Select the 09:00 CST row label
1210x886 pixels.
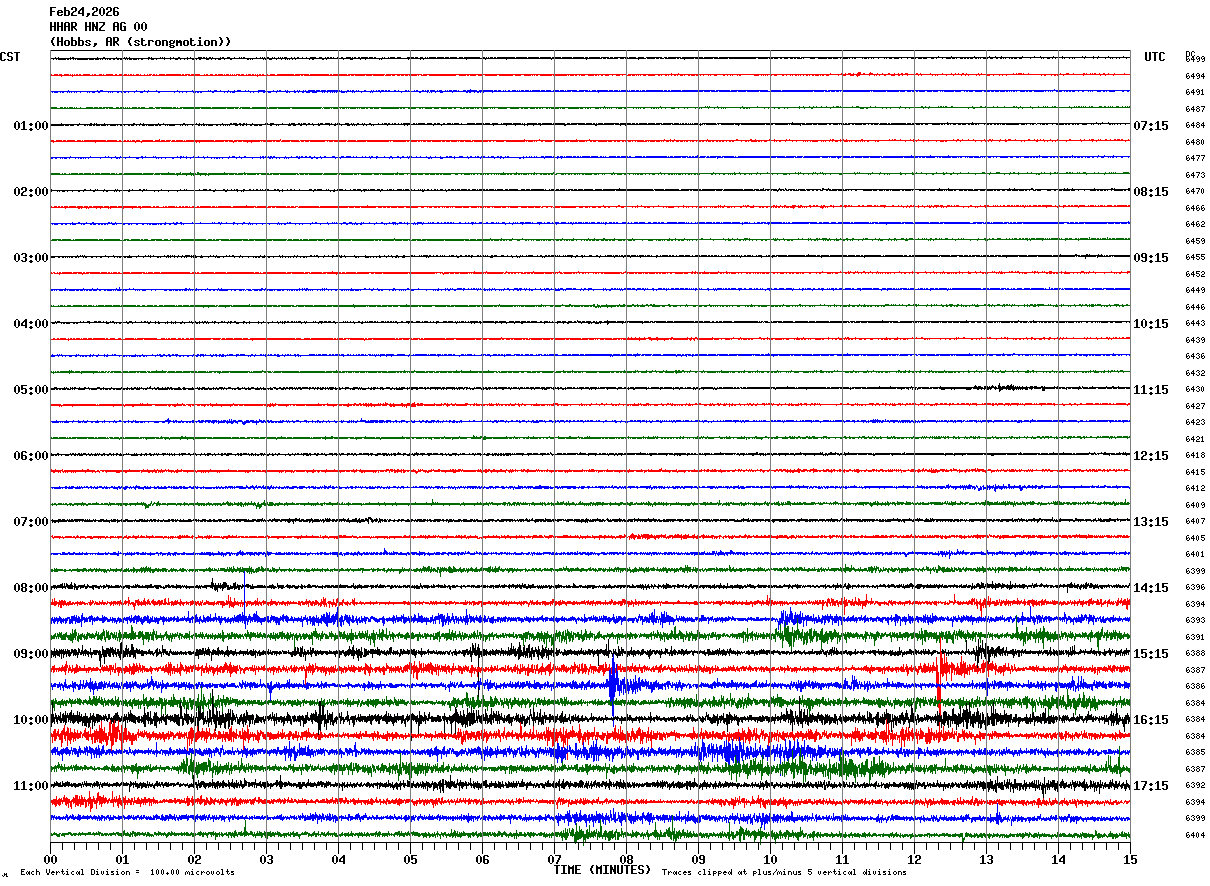click(30, 654)
